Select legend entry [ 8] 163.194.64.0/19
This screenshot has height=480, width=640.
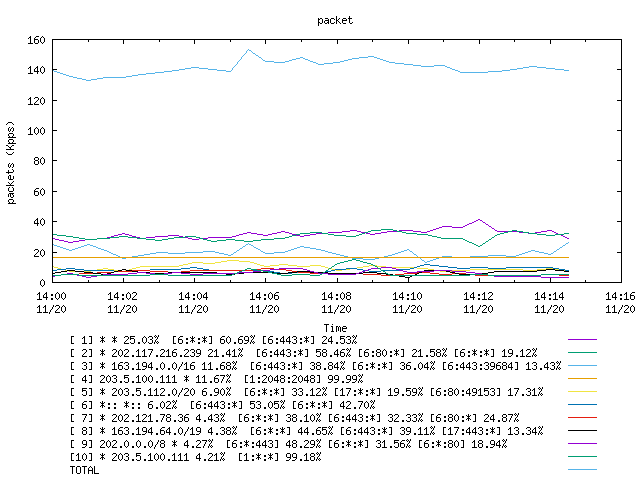pyautogui.click(x=307, y=431)
